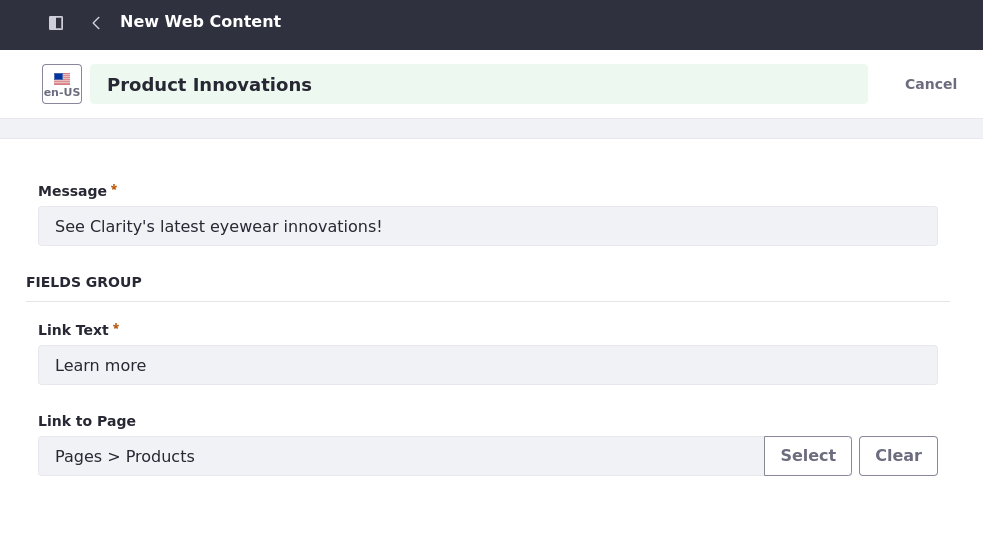Image resolution: width=983 pixels, height=541 pixels.
Task: Focus the Product Innovations title field
Action: (x=479, y=84)
